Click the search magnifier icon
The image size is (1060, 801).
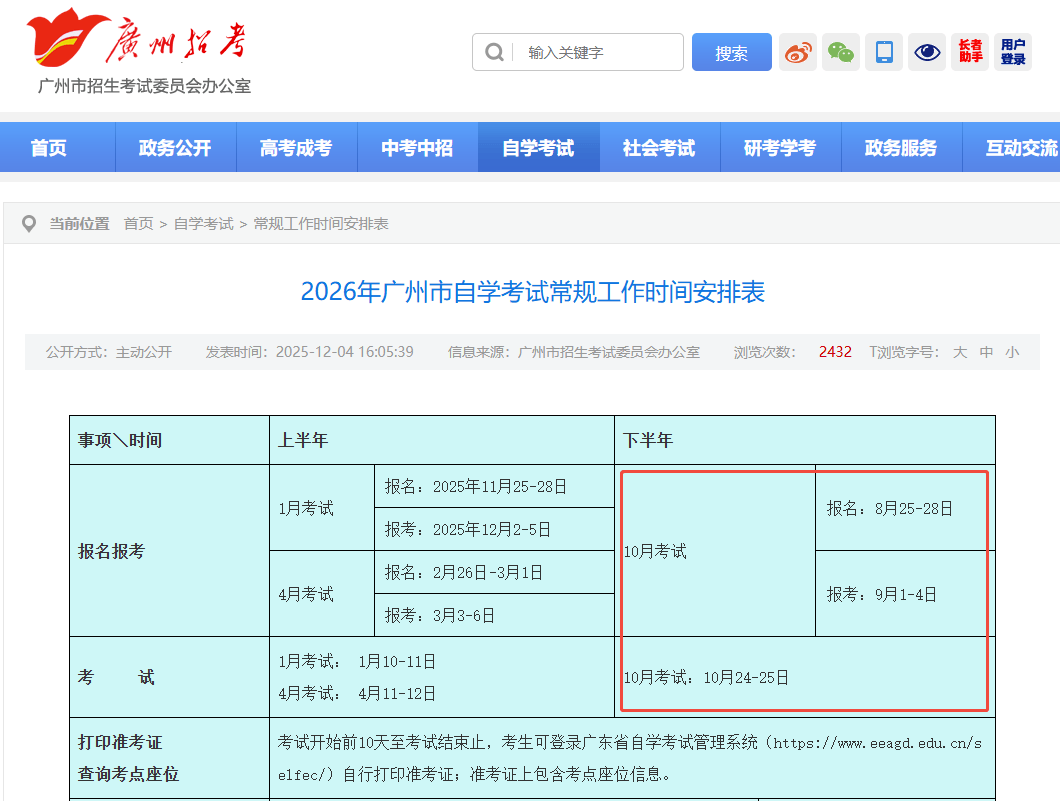click(x=494, y=52)
